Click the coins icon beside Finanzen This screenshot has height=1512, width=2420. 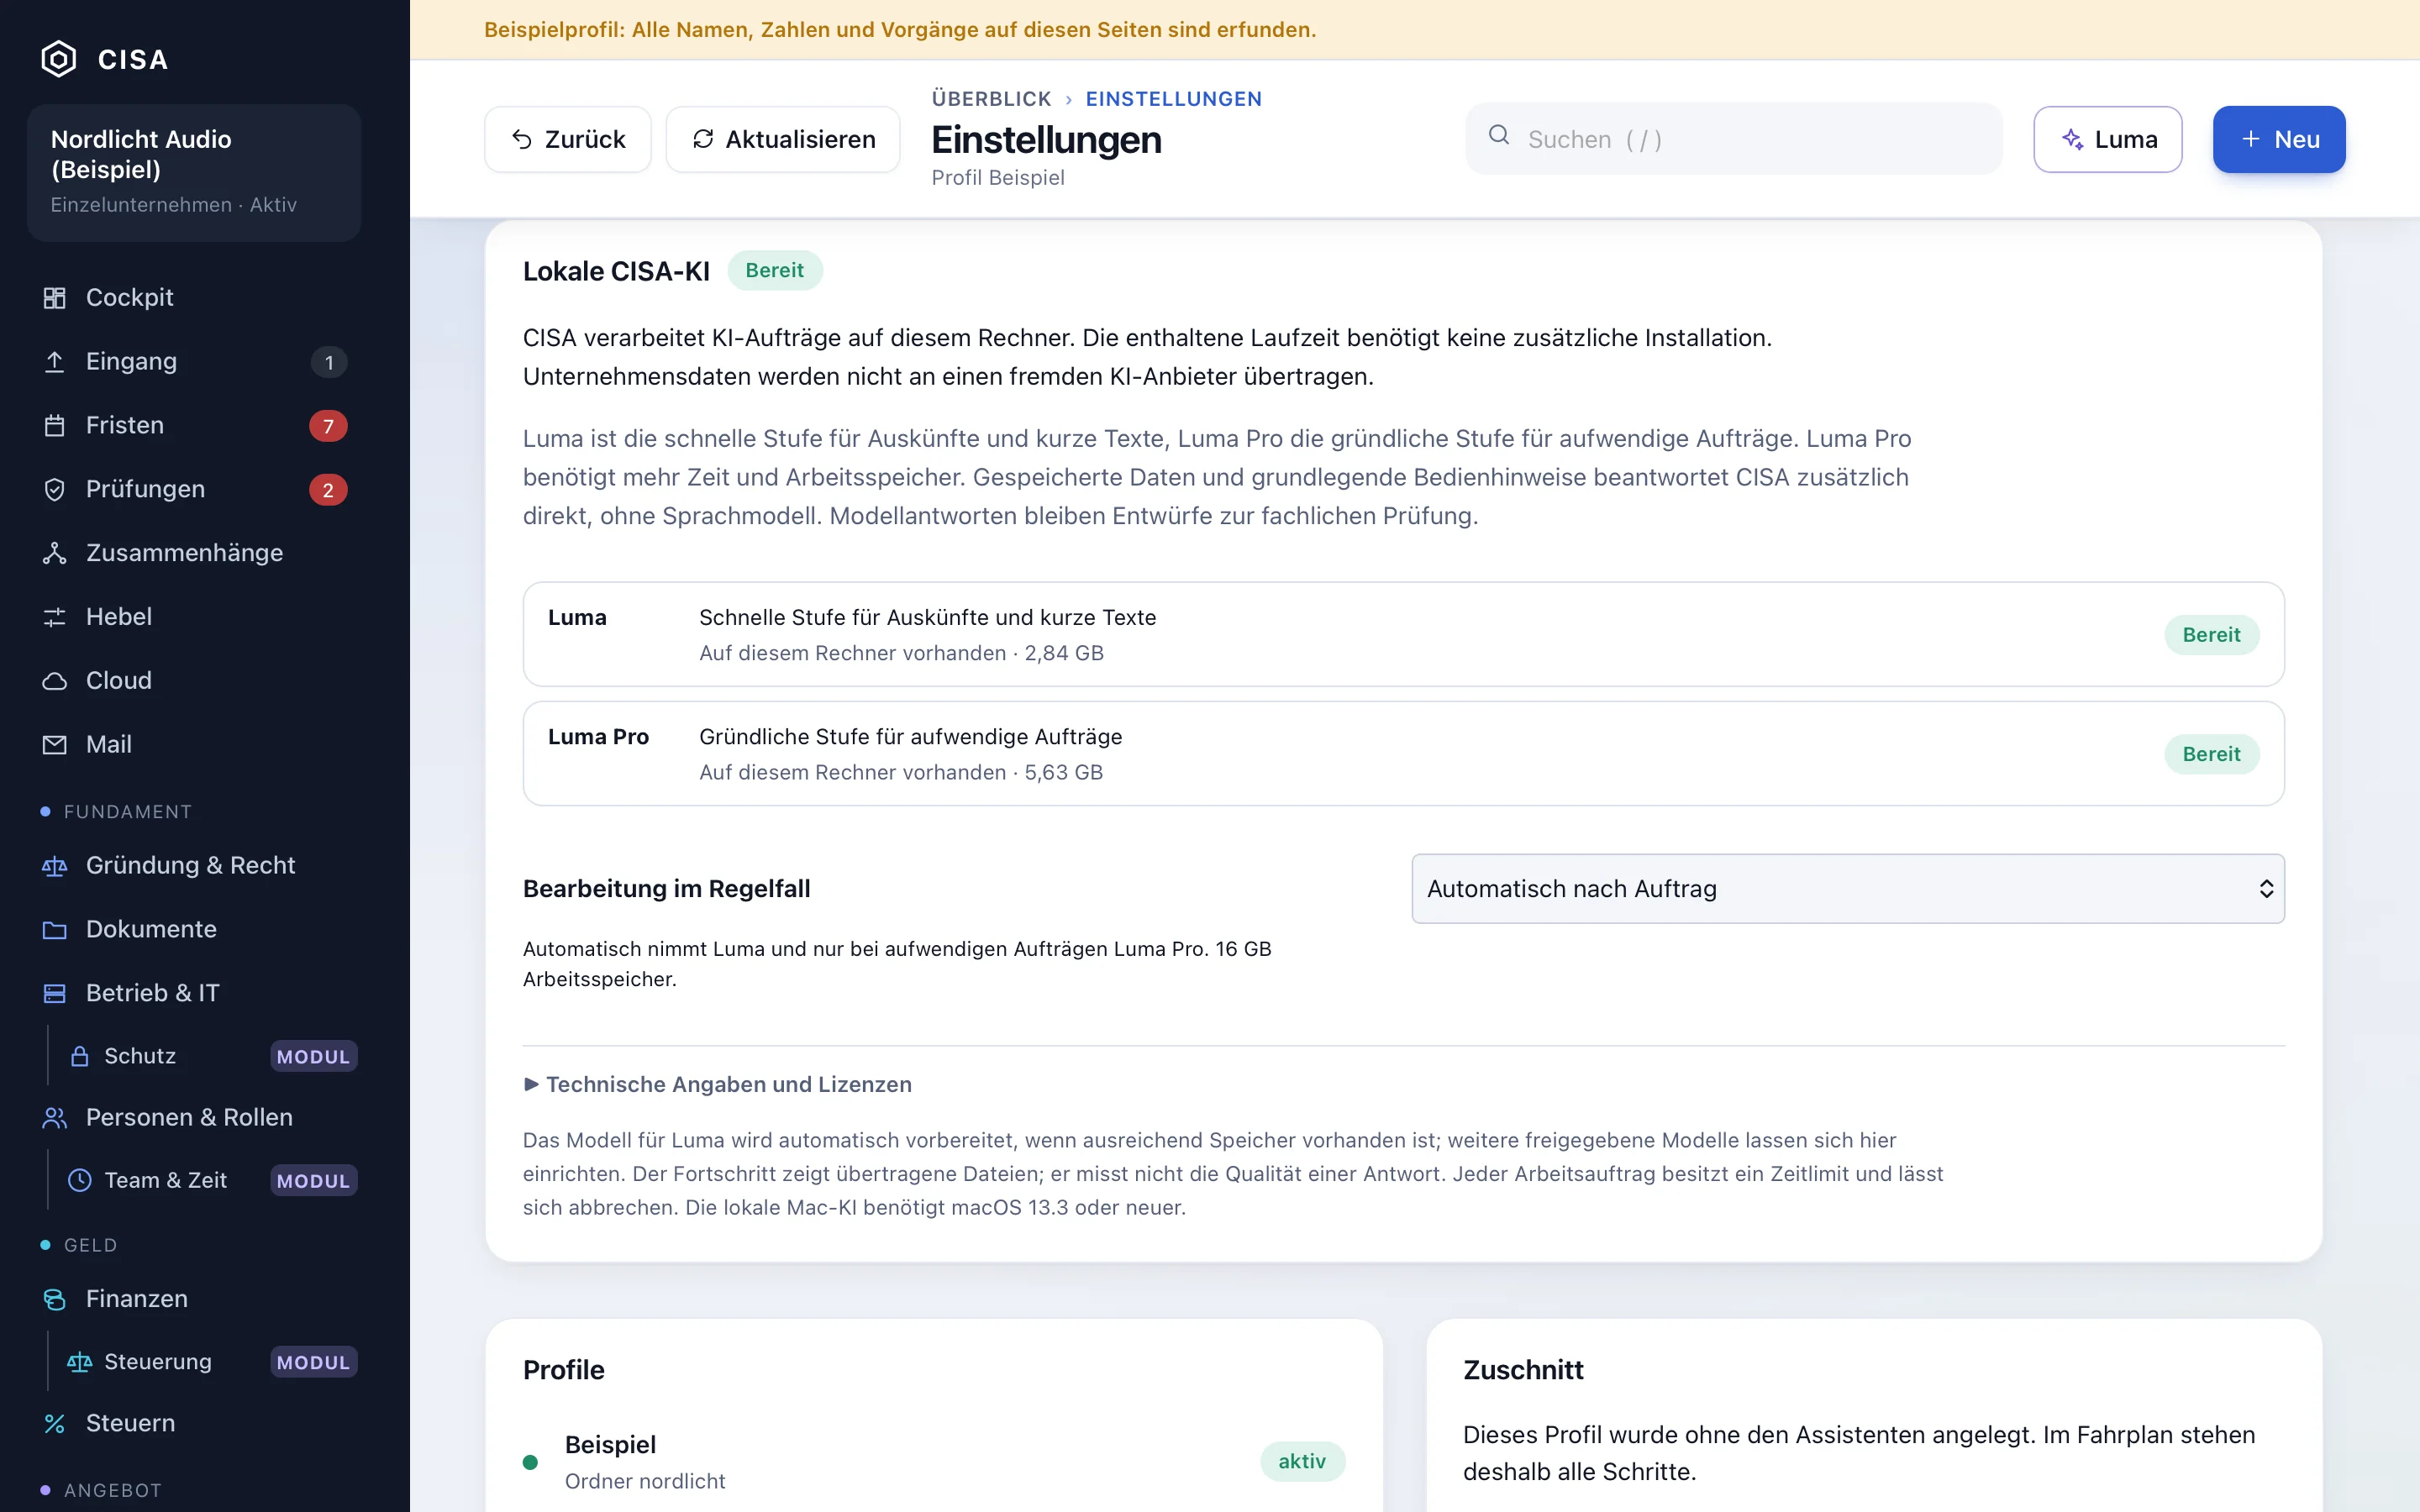55,1299
